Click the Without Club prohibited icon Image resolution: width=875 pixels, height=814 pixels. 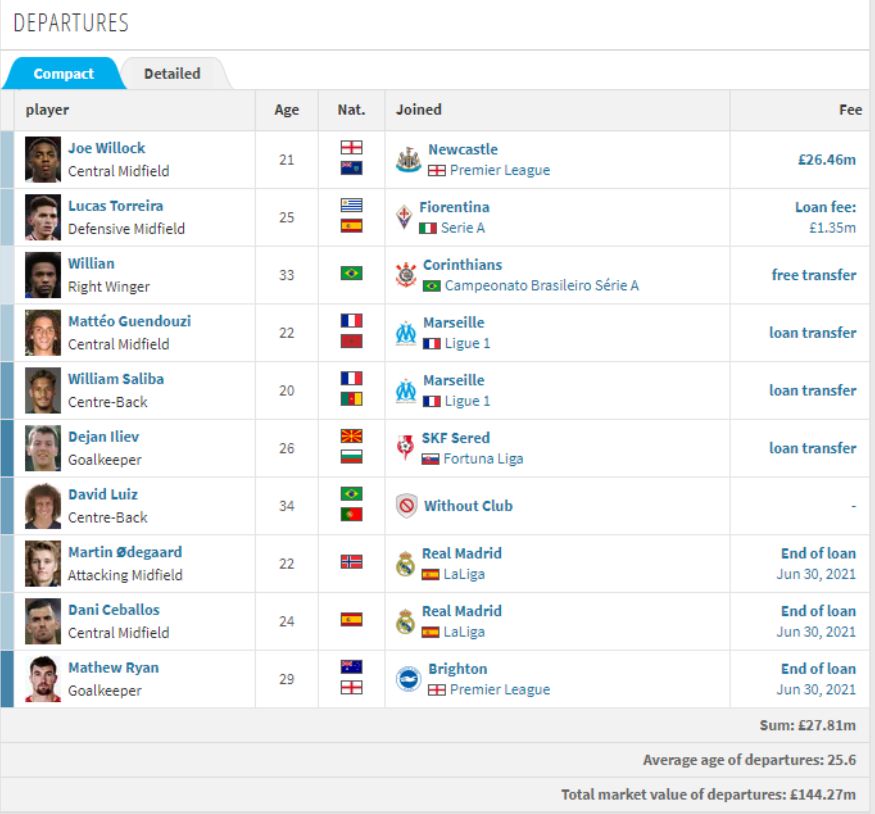406,506
